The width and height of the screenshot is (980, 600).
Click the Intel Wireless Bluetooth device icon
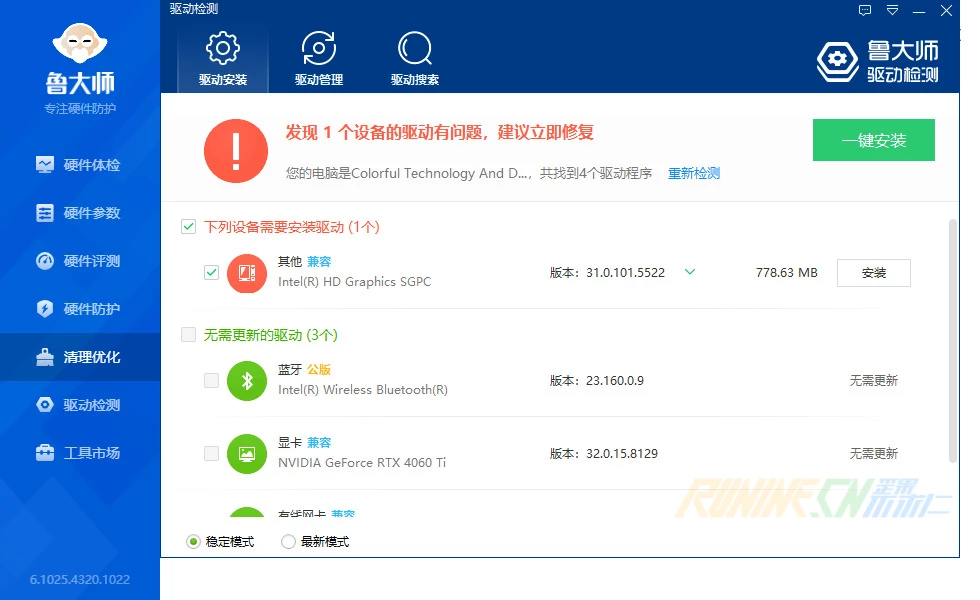(247, 381)
